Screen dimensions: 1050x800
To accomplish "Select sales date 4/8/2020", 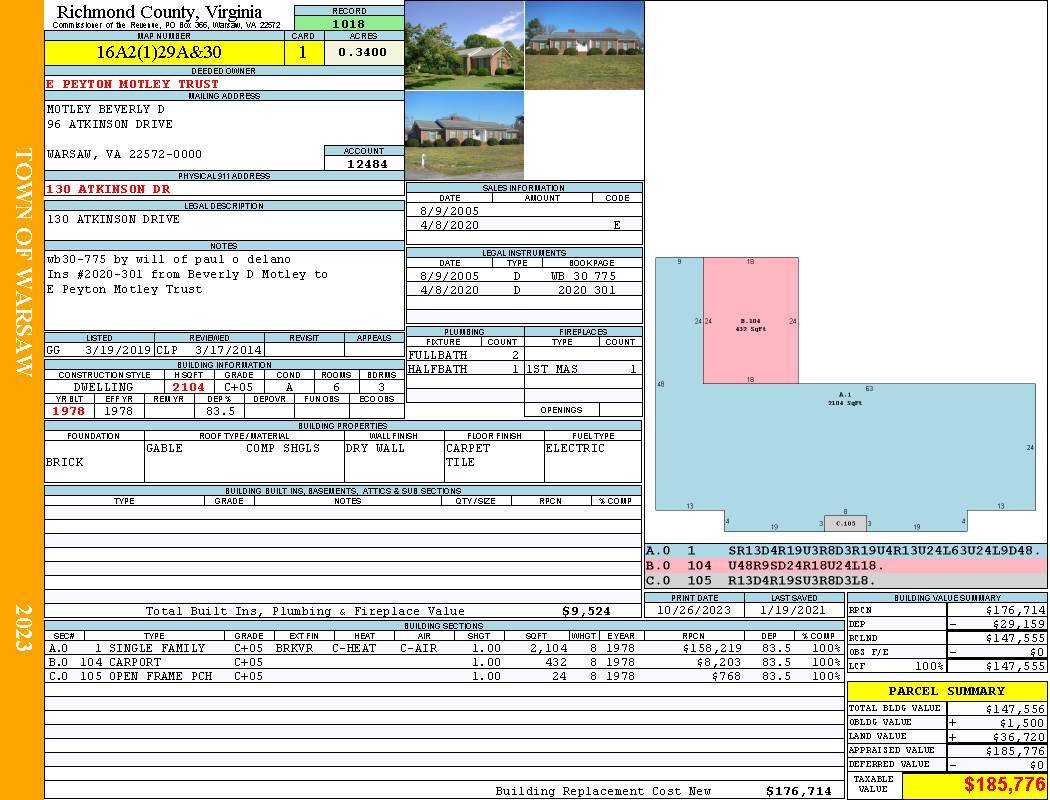I will (449, 225).
